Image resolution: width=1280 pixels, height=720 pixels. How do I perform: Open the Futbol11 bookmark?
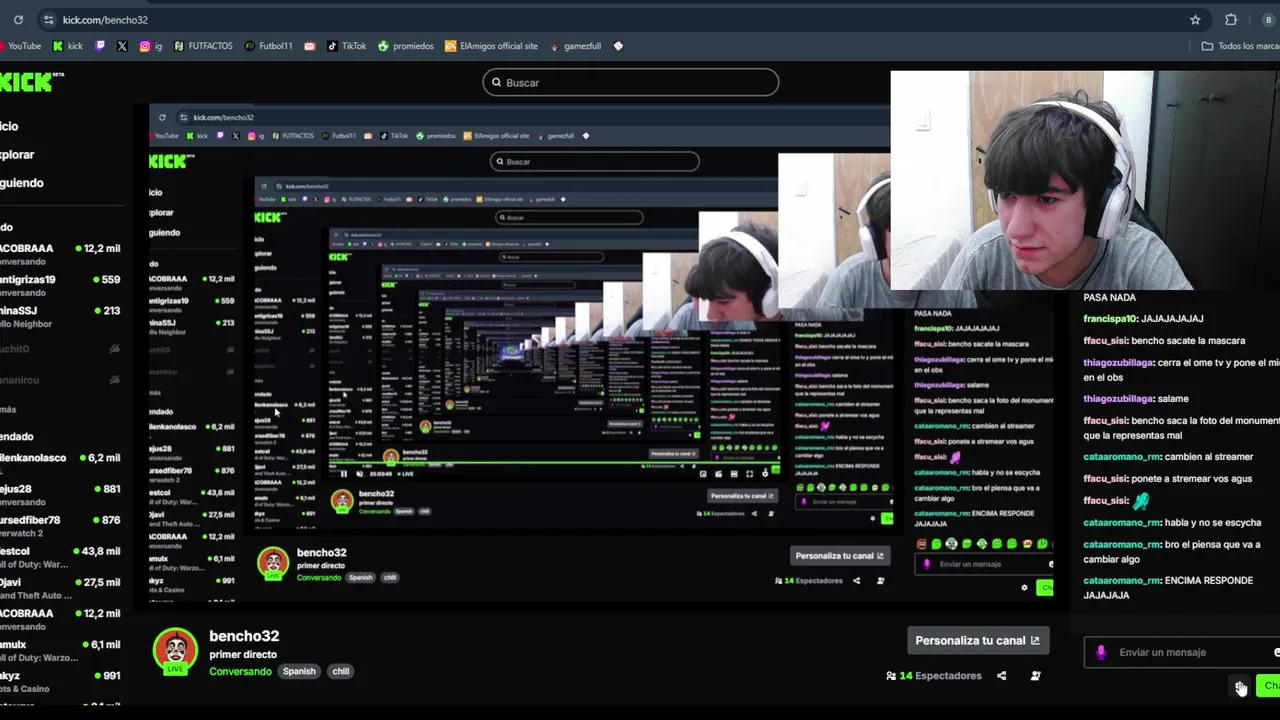coord(269,46)
